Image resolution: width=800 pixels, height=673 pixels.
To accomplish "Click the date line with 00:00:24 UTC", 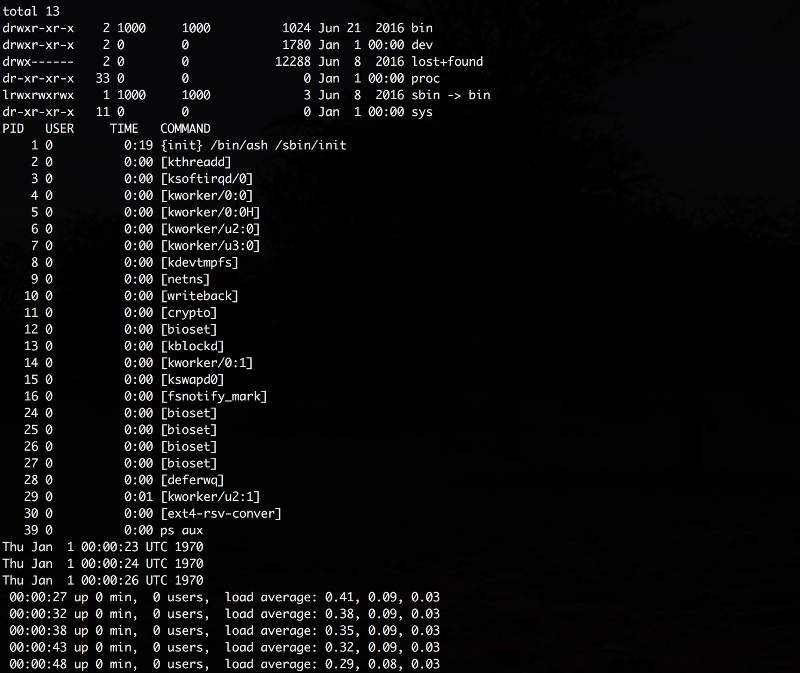I will [x=103, y=564].
